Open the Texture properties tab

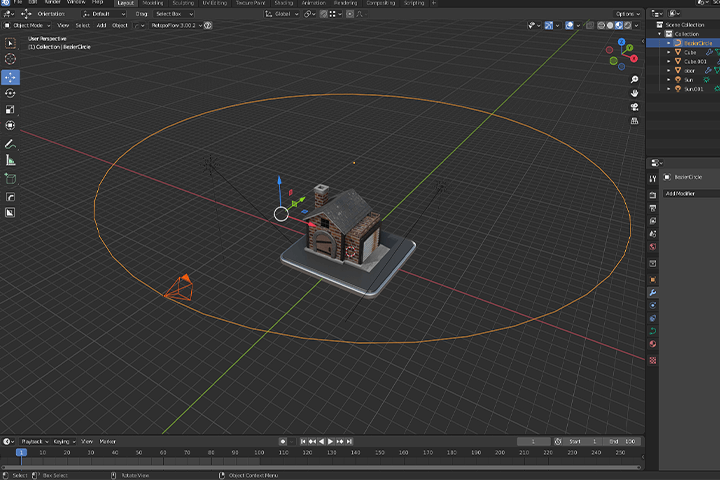pyautogui.click(x=652, y=361)
